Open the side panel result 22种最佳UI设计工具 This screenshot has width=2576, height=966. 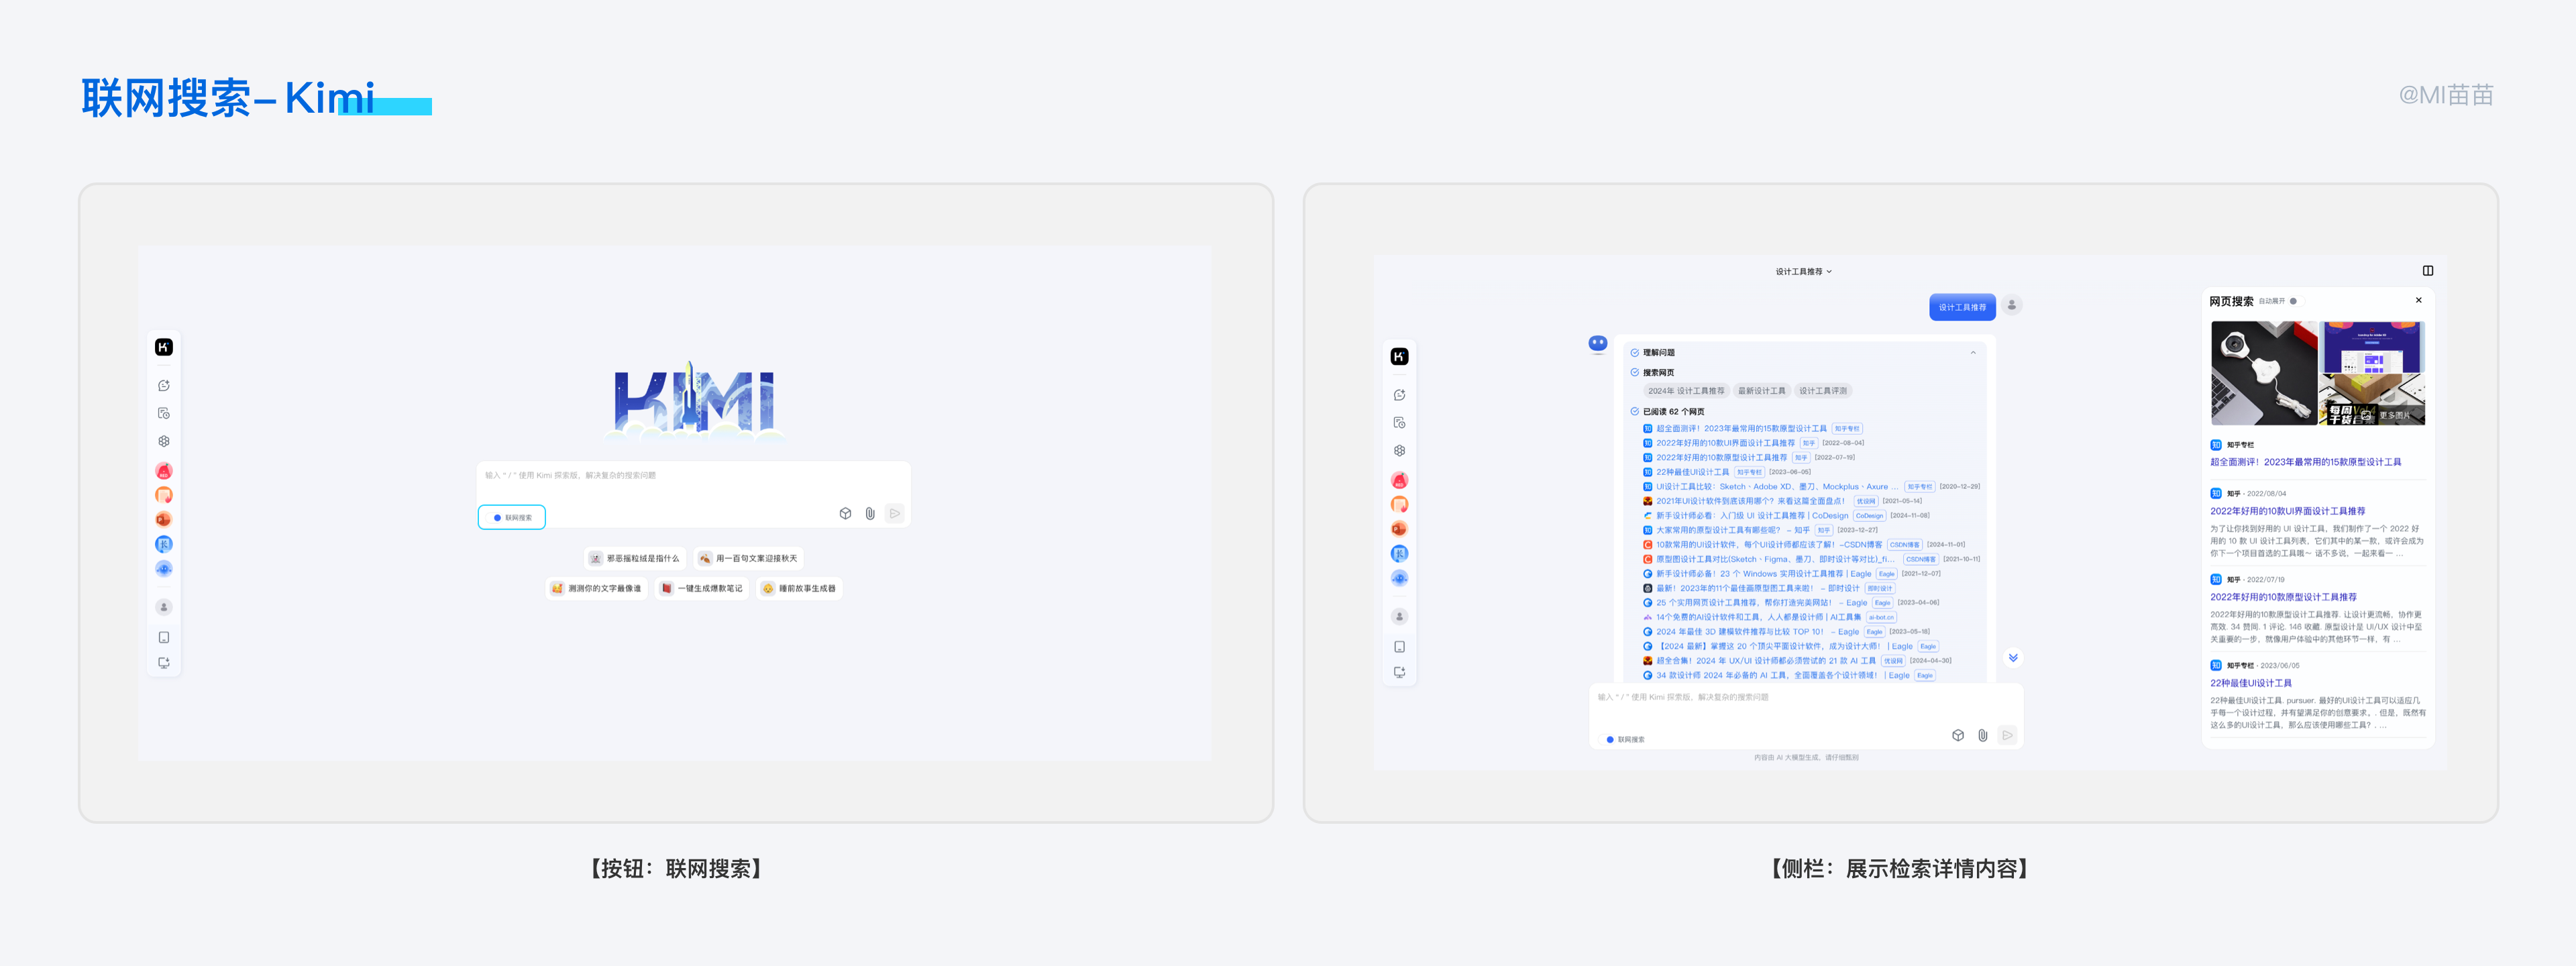tap(2250, 683)
